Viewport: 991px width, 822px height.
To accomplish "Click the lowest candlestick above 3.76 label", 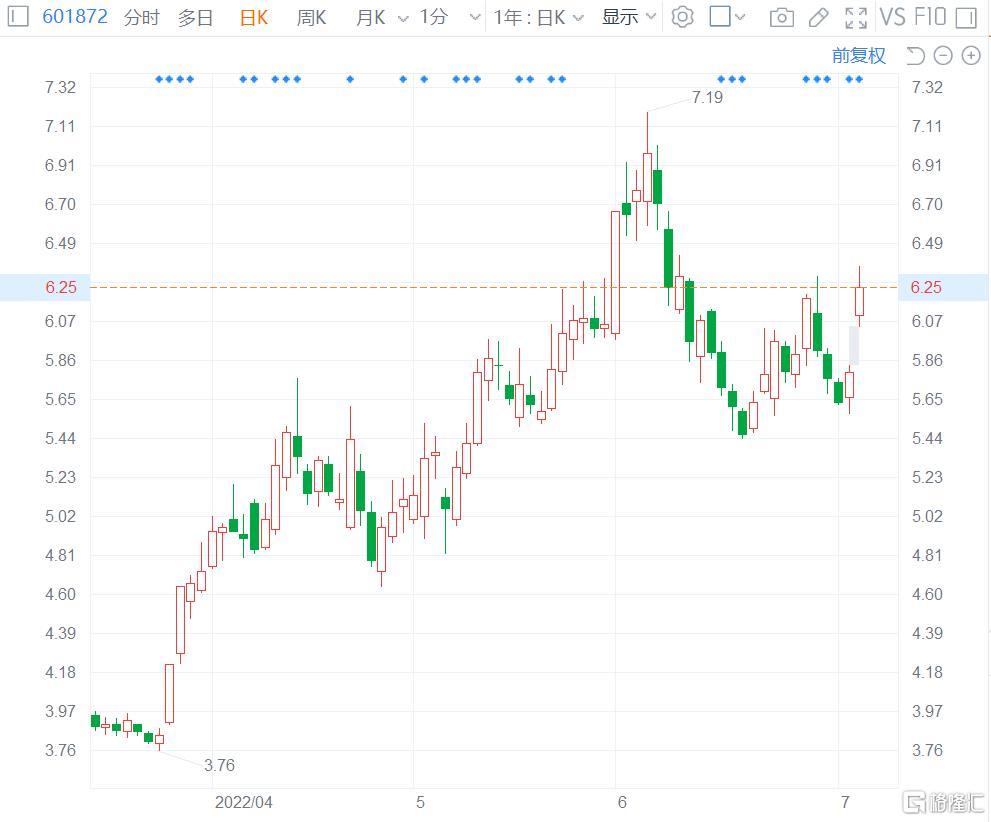I will (159, 739).
